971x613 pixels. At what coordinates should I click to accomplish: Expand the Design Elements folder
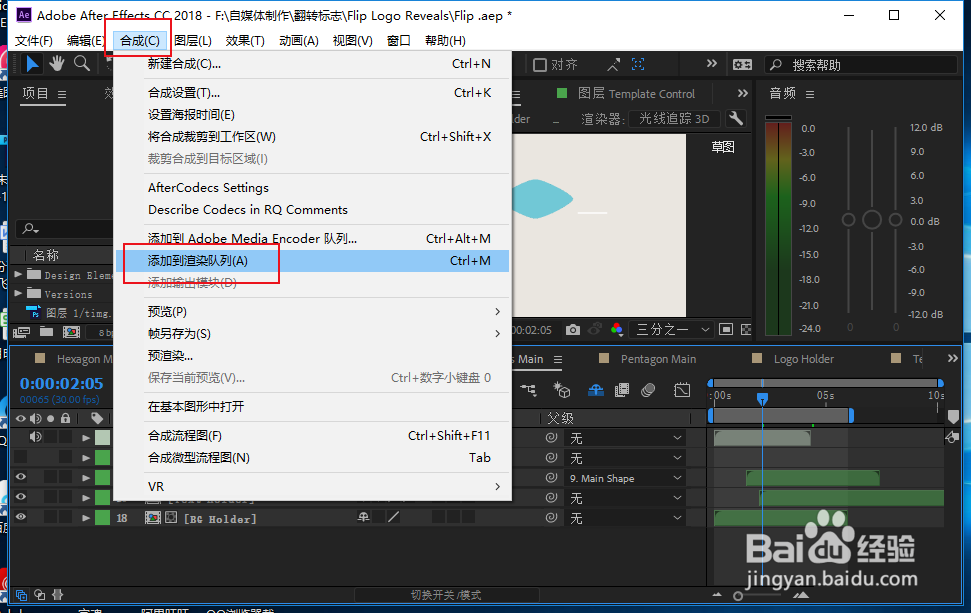[x=18, y=274]
